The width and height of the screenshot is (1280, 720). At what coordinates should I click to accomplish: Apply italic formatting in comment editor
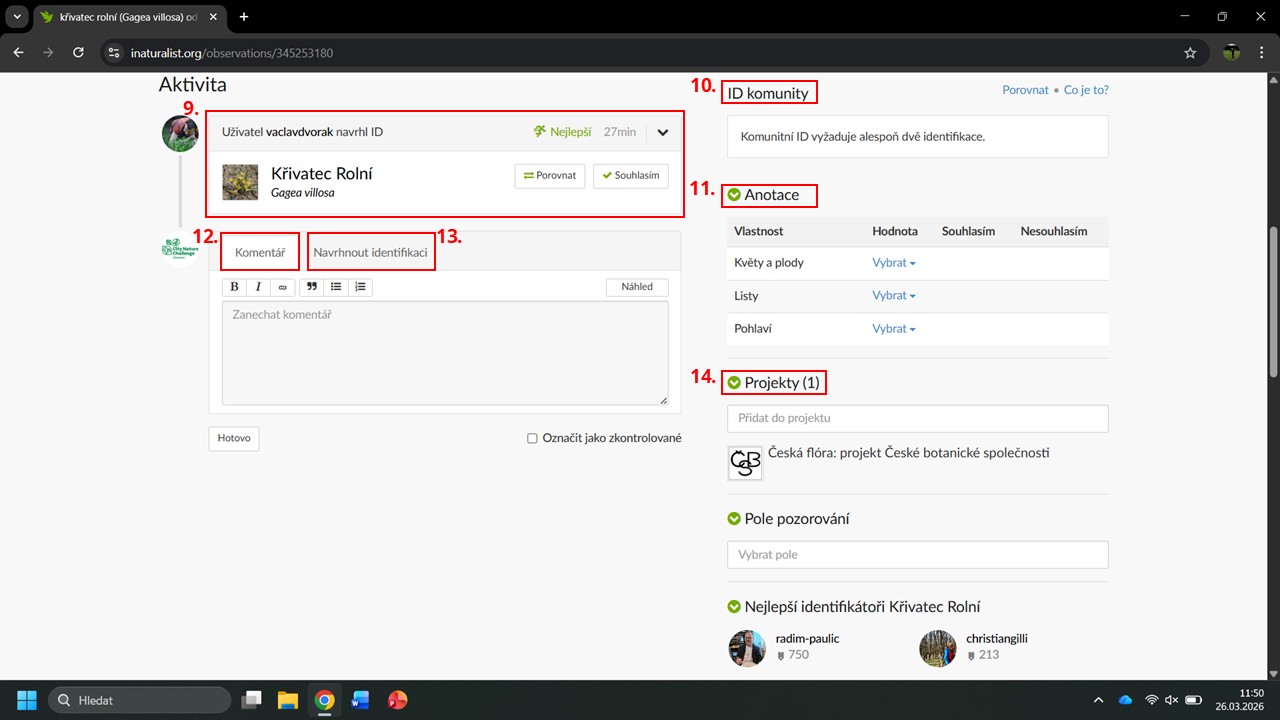[x=258, y=287]
